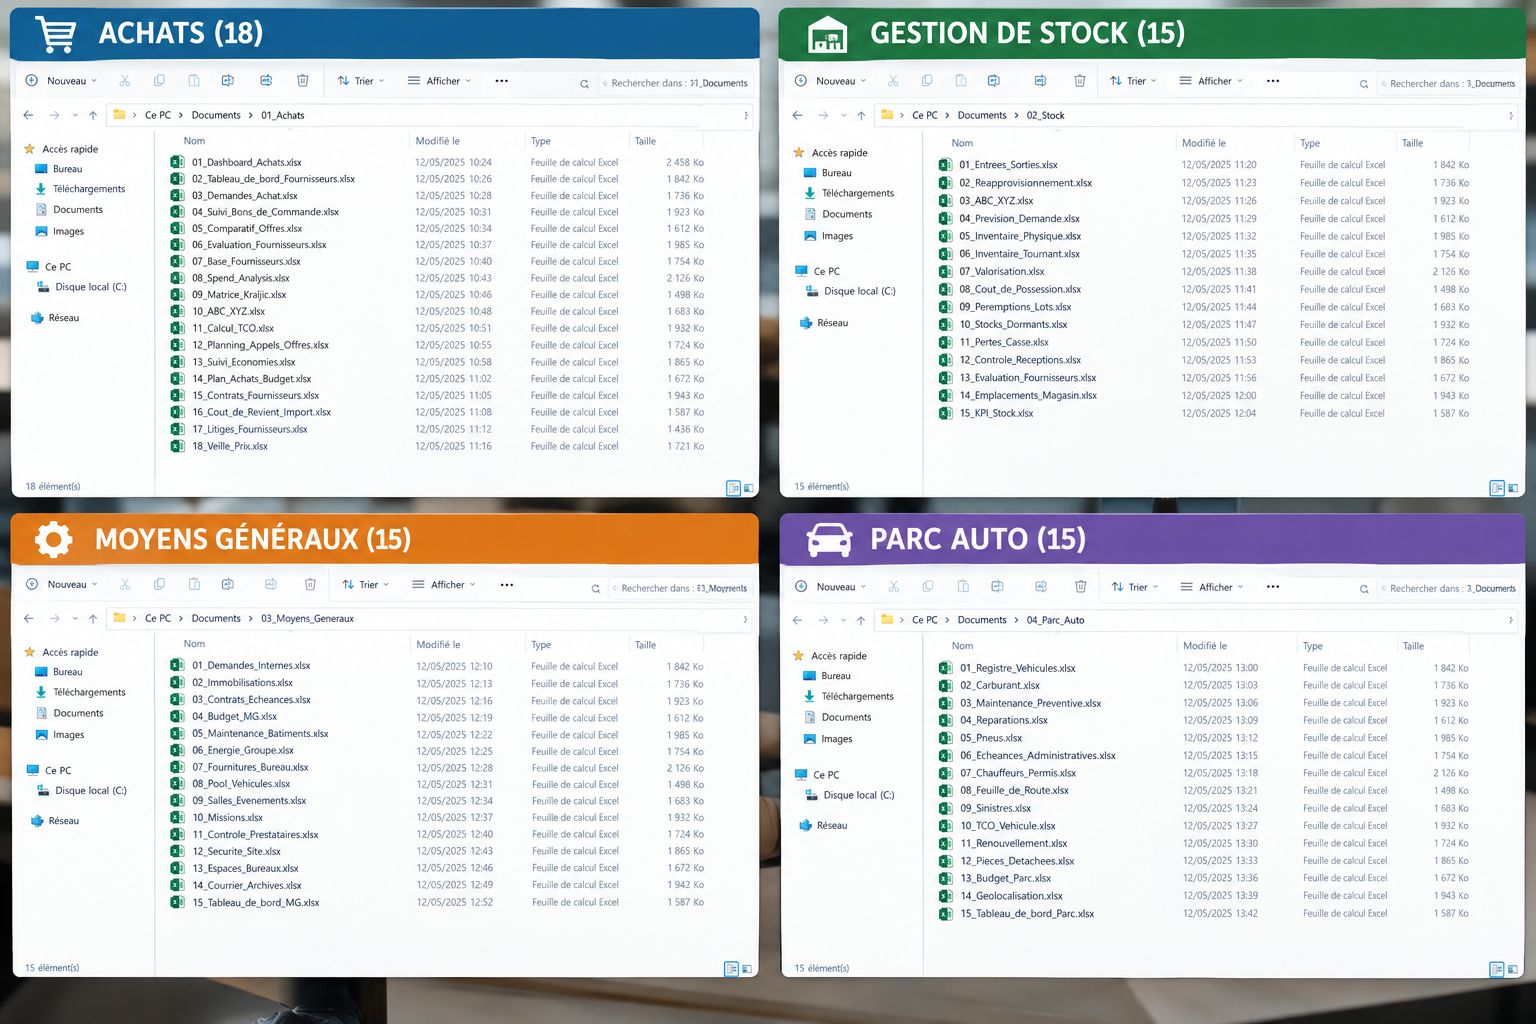Open the Trier dropdown in Achats window

pos(361,81)
